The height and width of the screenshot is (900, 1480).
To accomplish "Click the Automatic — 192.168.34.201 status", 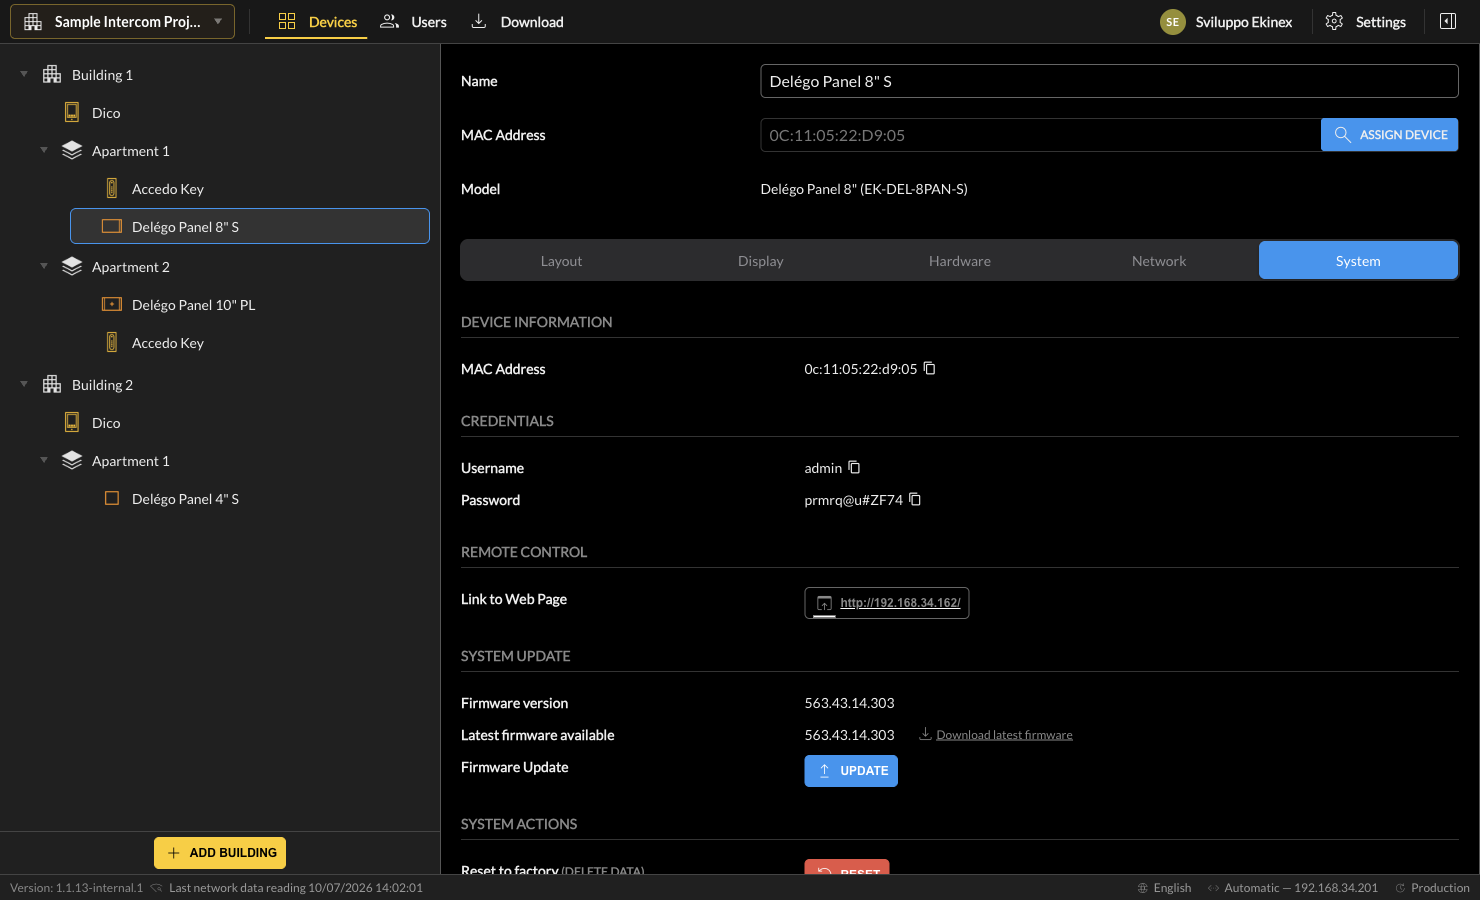I will pyautogui.click(x=1292, y=888).
